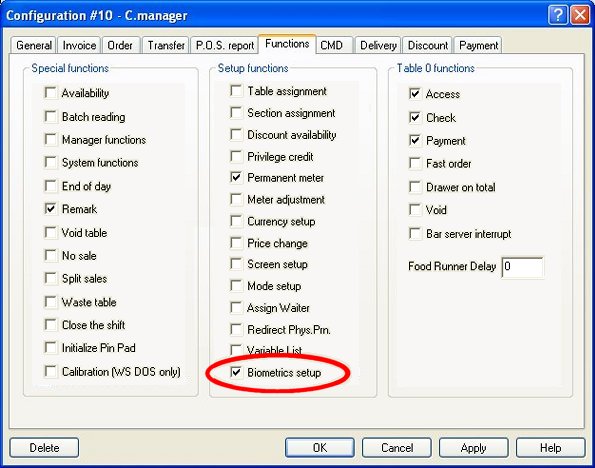Uncheck the Biometrics setup checkbox
The height and width of the screenshot is (468, 595).
236,372
